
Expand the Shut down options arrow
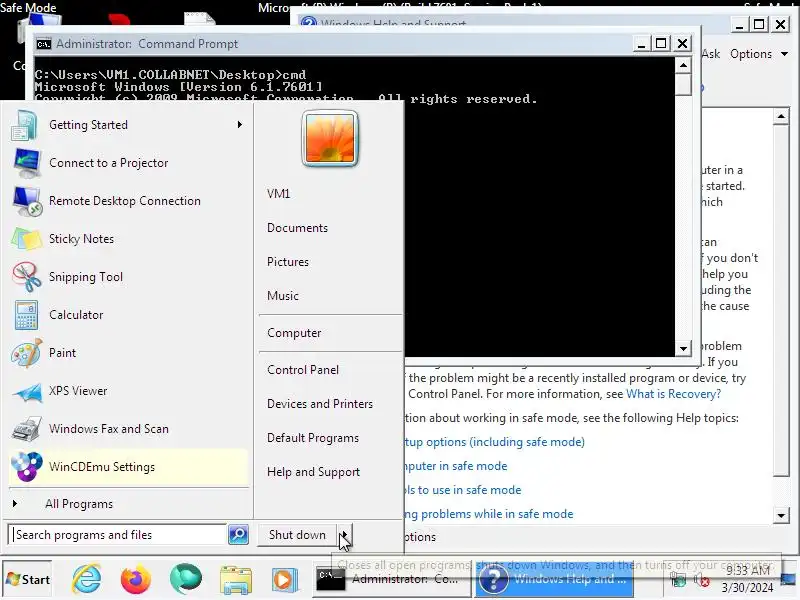pyautogui.click(x=344, y=535)
